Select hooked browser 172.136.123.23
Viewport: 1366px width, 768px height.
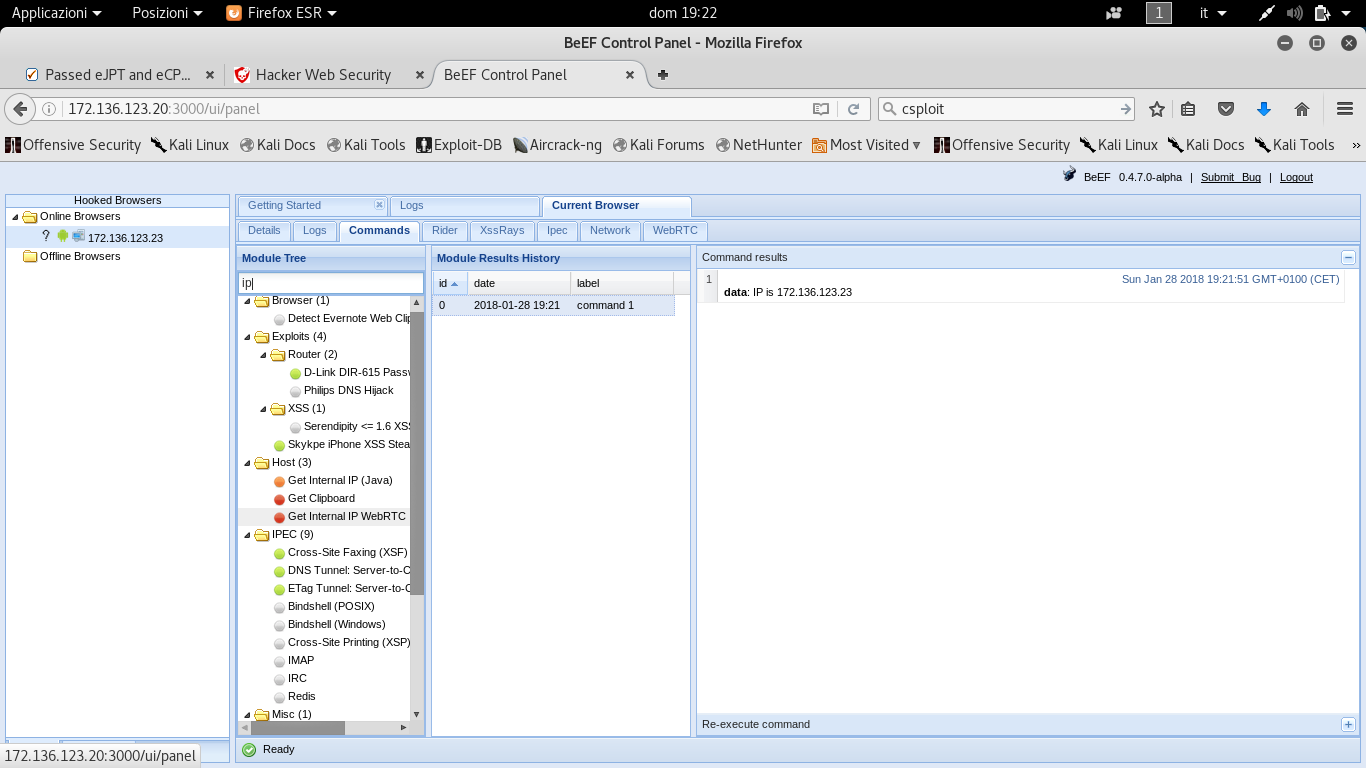[125, 238]
